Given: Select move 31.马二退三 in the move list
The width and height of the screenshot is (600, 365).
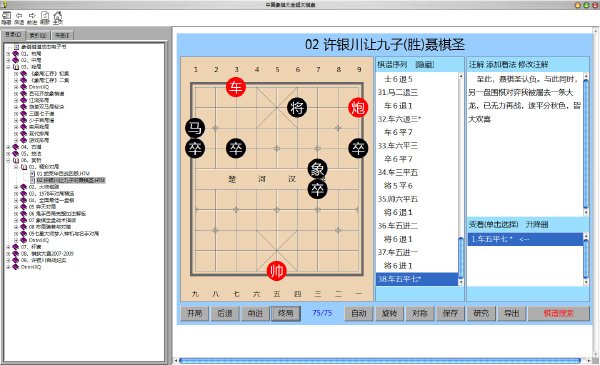Looking at the screenshot, I should pos(398,92).
